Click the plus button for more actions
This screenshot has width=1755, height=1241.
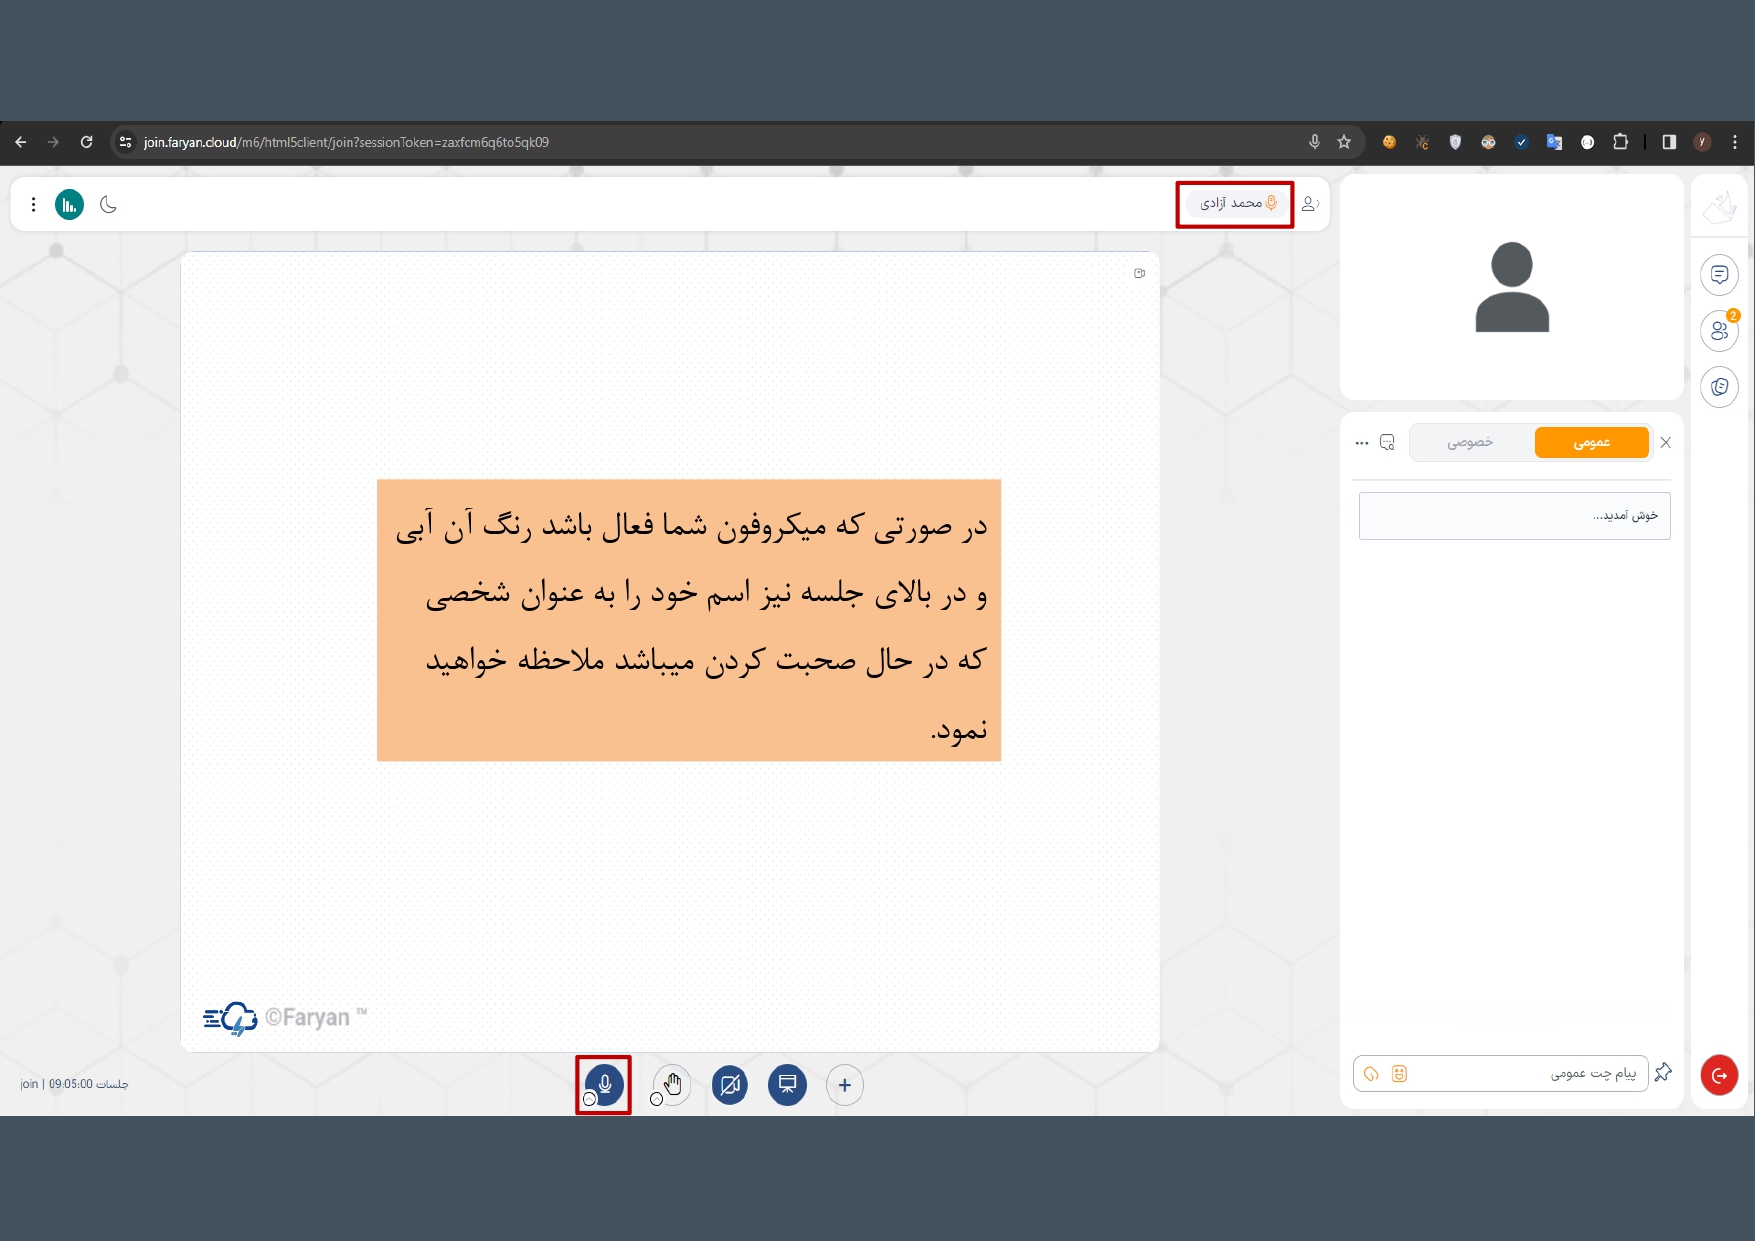[x=845, y=1085]
